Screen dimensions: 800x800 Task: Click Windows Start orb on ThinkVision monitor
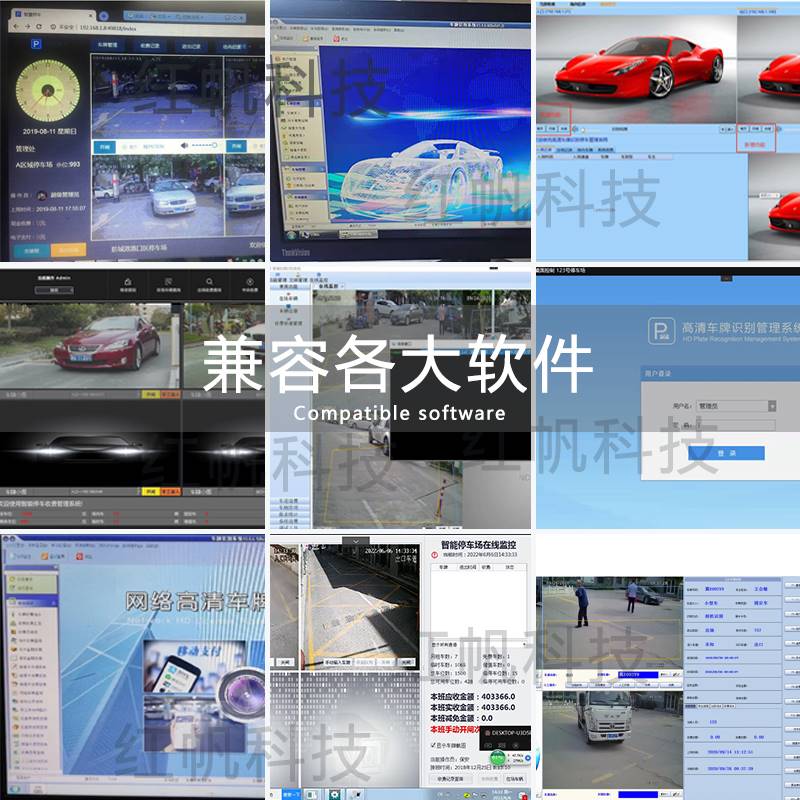(x=291, y=235)
